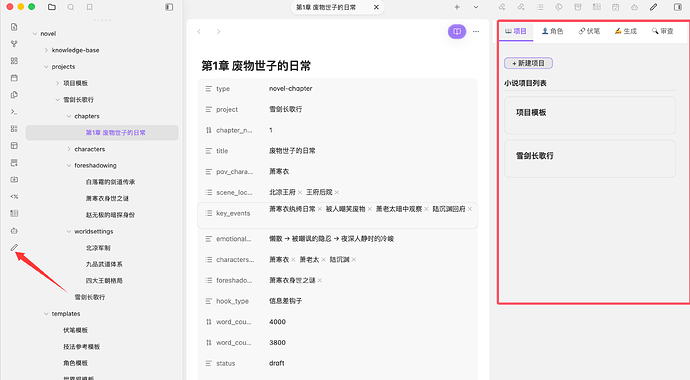Open the terminal command icon in ribbon
This screenshot has height=380, width=690.
(14, 112)
